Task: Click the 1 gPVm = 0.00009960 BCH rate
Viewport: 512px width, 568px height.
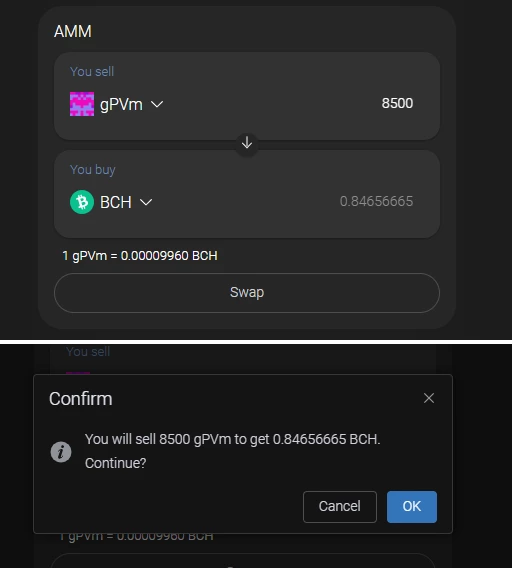Action: coord(140,256)
